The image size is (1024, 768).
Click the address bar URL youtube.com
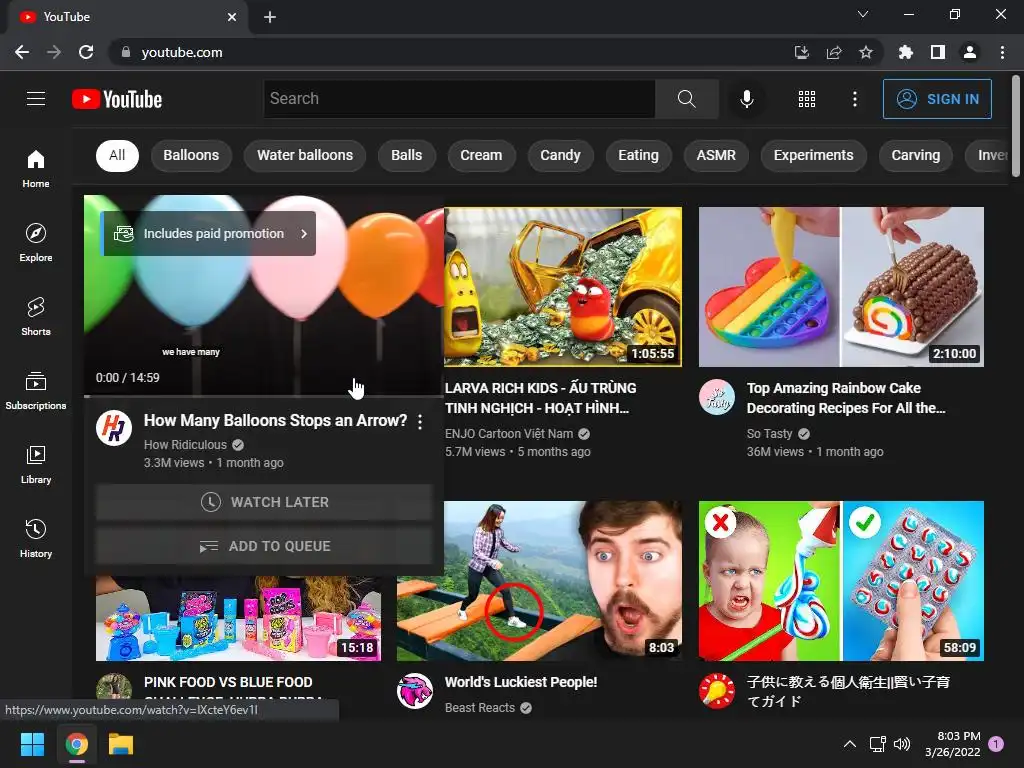tap(182, 52)
